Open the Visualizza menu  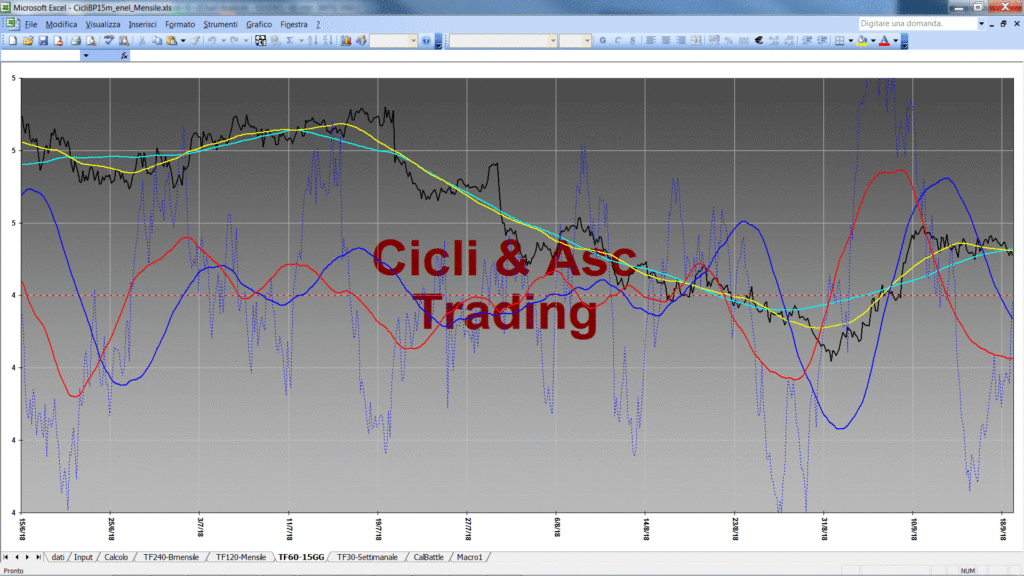tap(103, 24)
